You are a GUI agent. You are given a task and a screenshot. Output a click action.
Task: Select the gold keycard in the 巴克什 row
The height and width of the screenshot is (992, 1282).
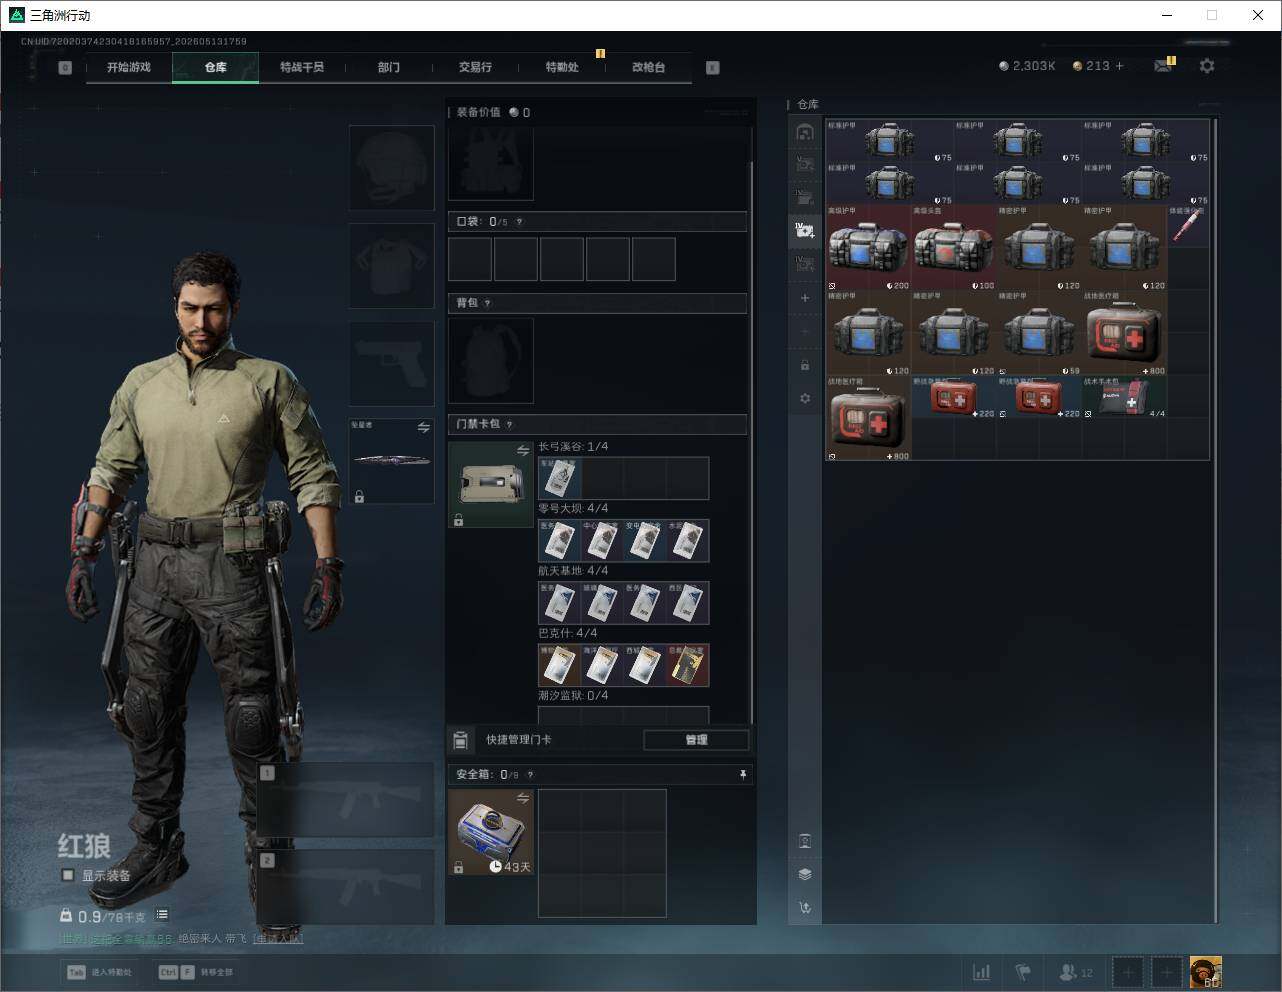[x=688, y=665]
